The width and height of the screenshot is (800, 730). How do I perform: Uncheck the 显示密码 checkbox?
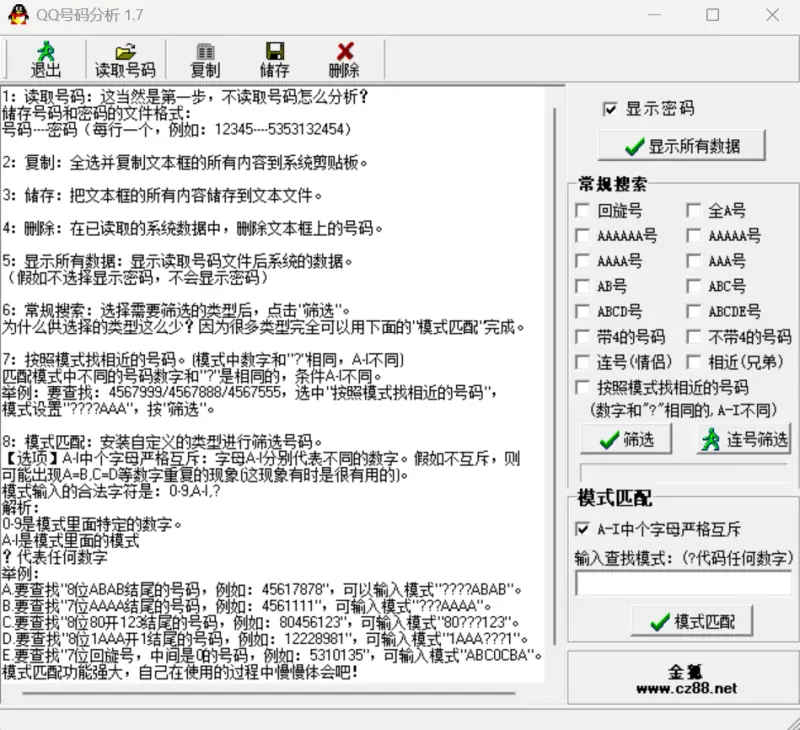click(610, 109)
